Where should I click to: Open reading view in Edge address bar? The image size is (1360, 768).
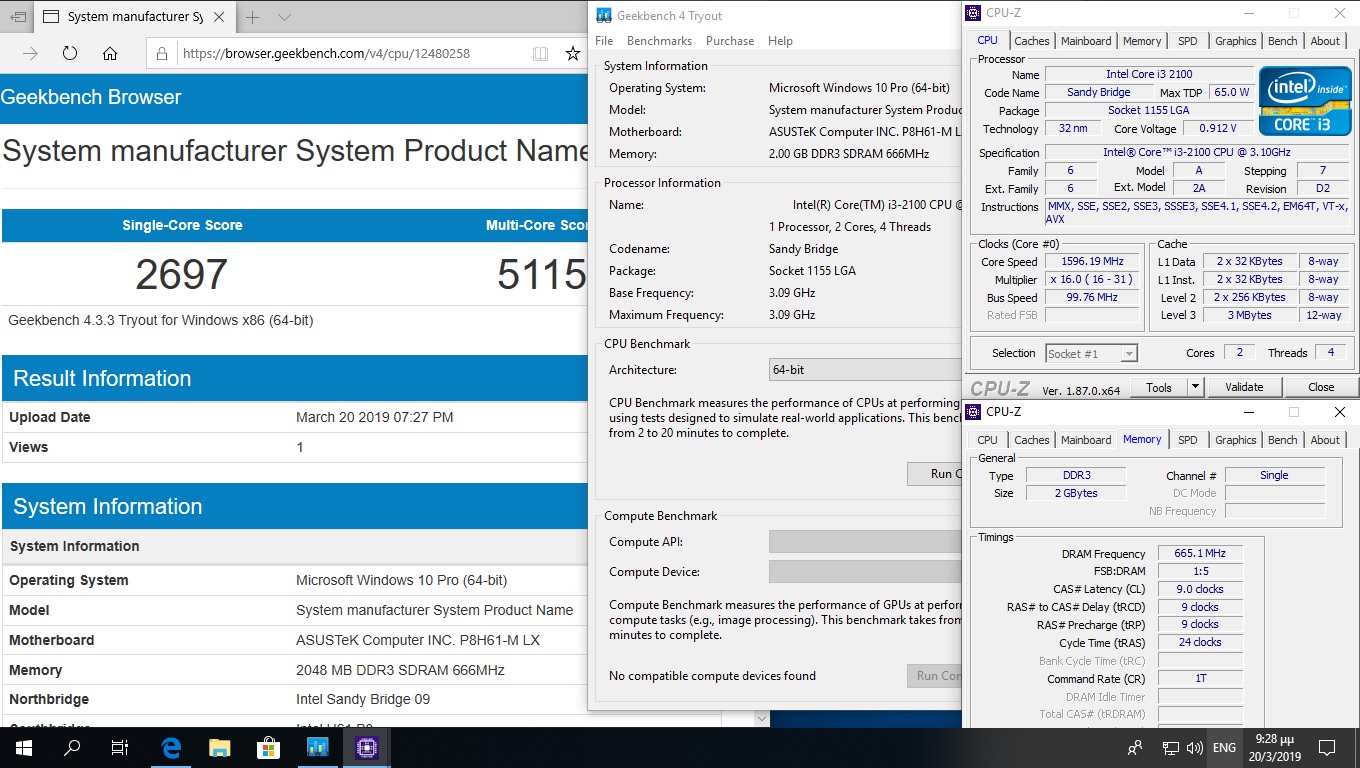point(540,54)
